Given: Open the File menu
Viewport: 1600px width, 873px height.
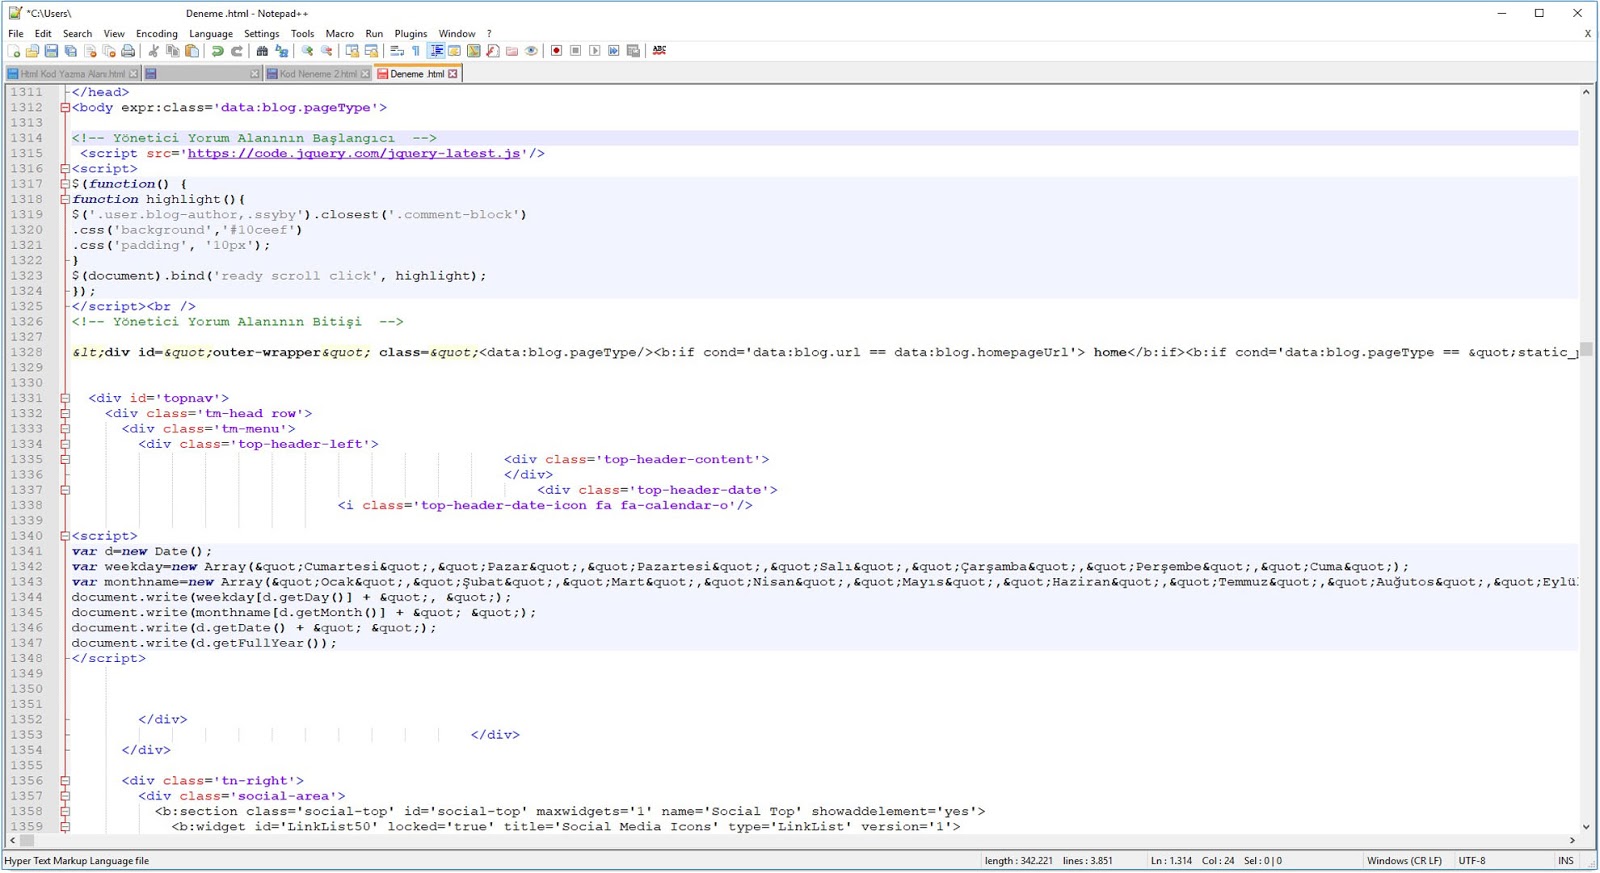Looking at the screenshot, I should tap(16, 33).
